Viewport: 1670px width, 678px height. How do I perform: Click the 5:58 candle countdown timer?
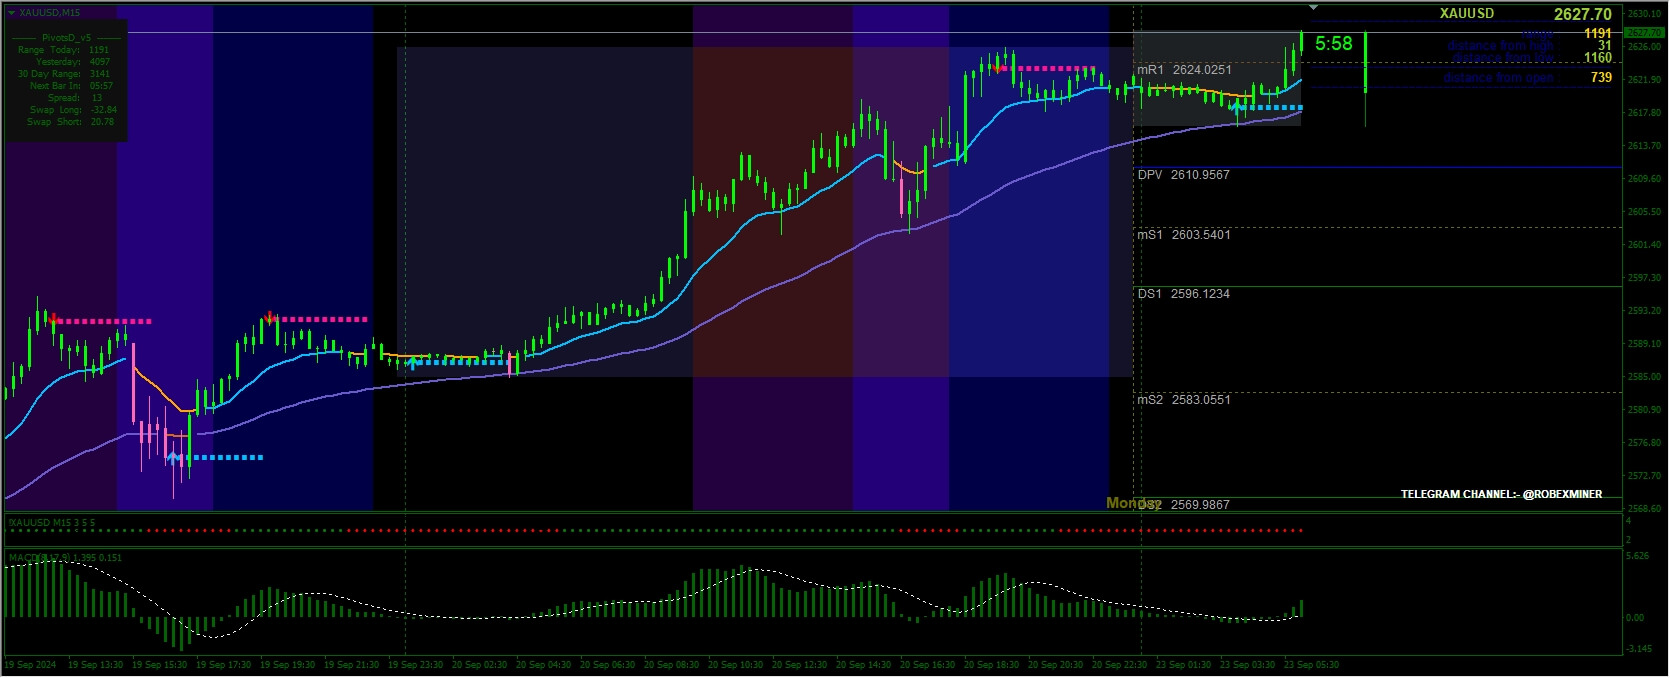[x=1334, y=44]
